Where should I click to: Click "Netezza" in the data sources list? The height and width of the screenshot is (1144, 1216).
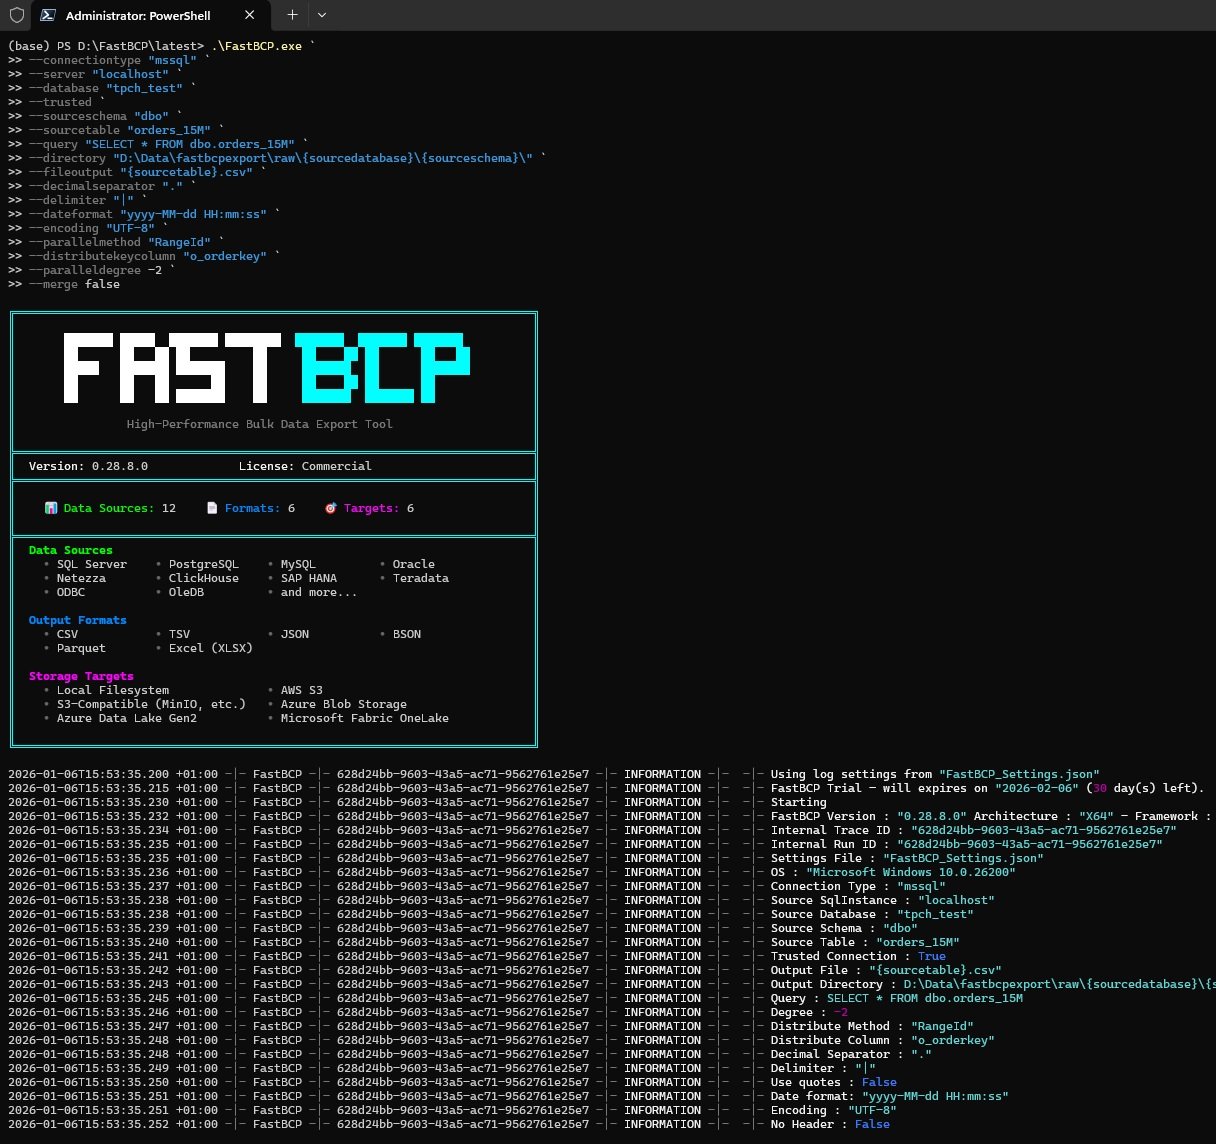point(81,578)
